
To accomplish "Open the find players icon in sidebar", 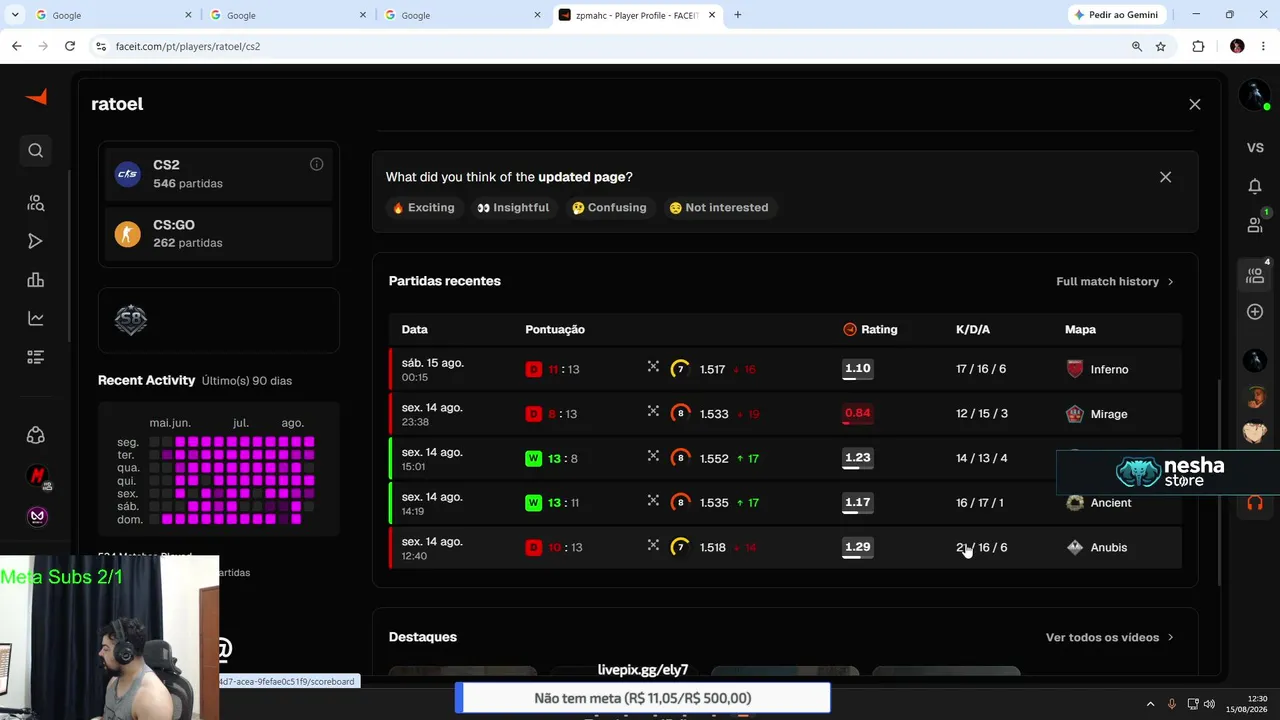I will (x=36, y=203).
